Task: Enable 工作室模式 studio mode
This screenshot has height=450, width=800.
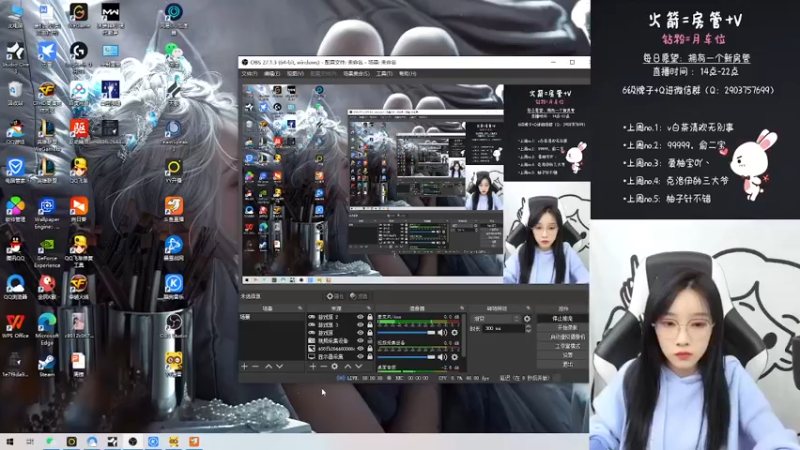Action: coord(563,346)
